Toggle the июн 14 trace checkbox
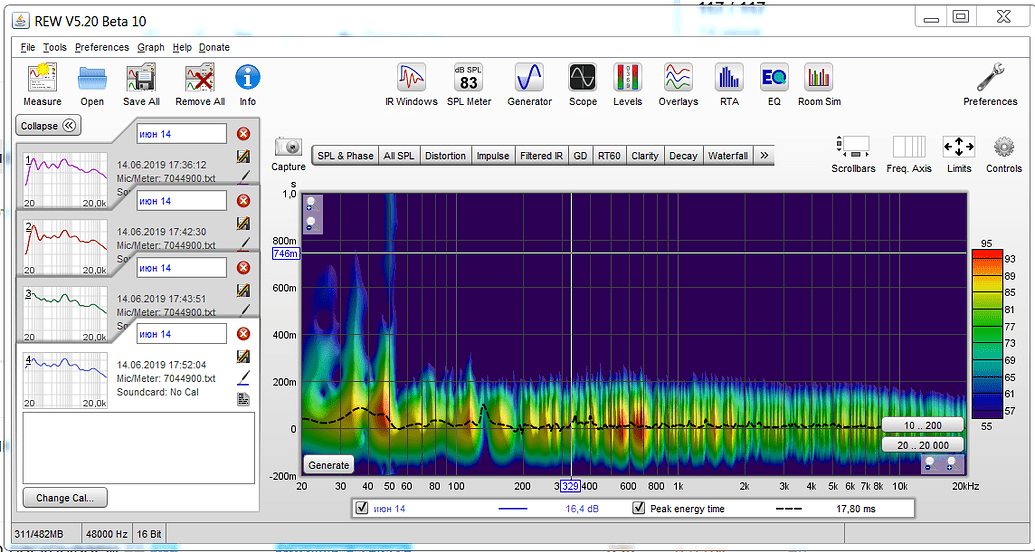Image resolution: width=1035 pixels, height=552 pixels. pos(361,509)
